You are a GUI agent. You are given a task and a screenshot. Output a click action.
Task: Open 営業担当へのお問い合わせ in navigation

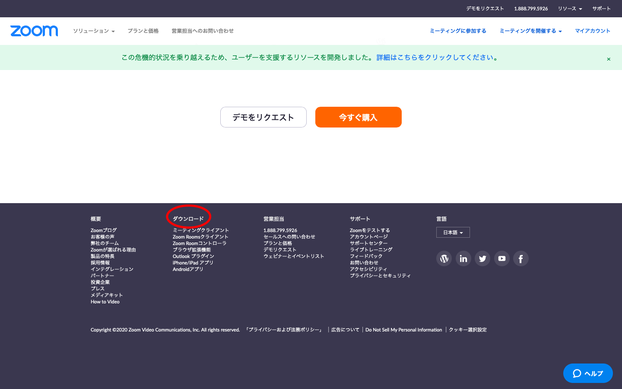pos(202,31)
